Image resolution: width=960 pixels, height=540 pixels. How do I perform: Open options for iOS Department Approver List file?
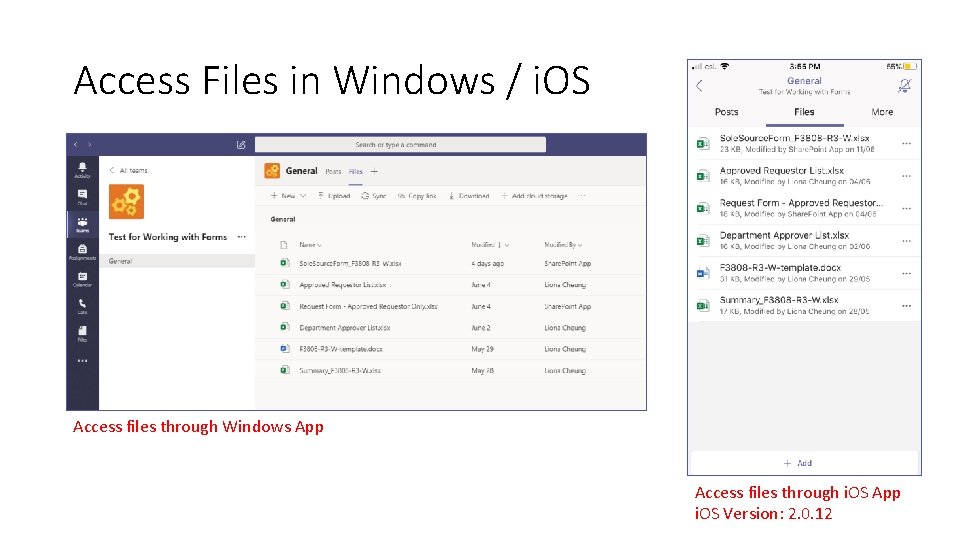click(x=907, y=241)
